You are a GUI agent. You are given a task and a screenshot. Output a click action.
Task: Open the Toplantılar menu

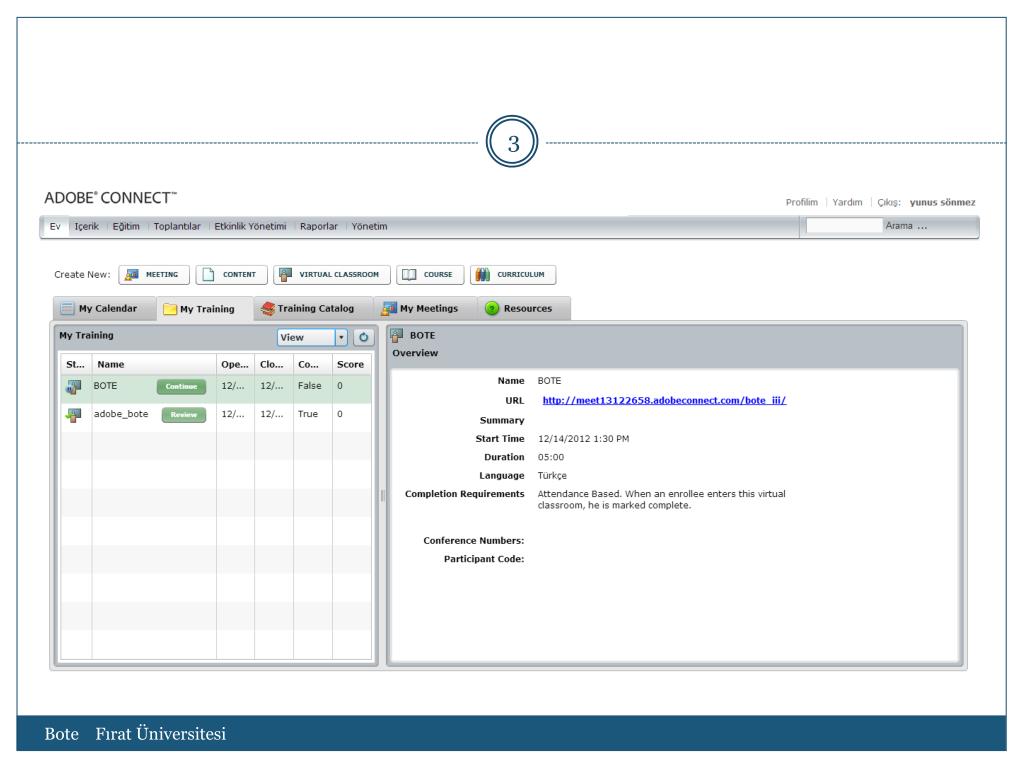tap(177, 227)
